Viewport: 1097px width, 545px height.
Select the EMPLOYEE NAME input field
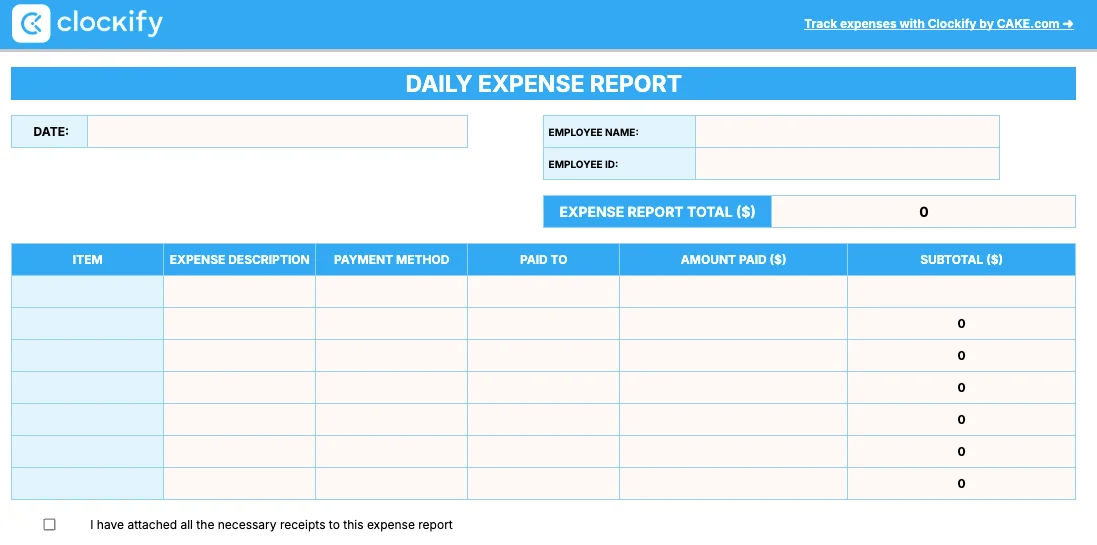point(847,132)
